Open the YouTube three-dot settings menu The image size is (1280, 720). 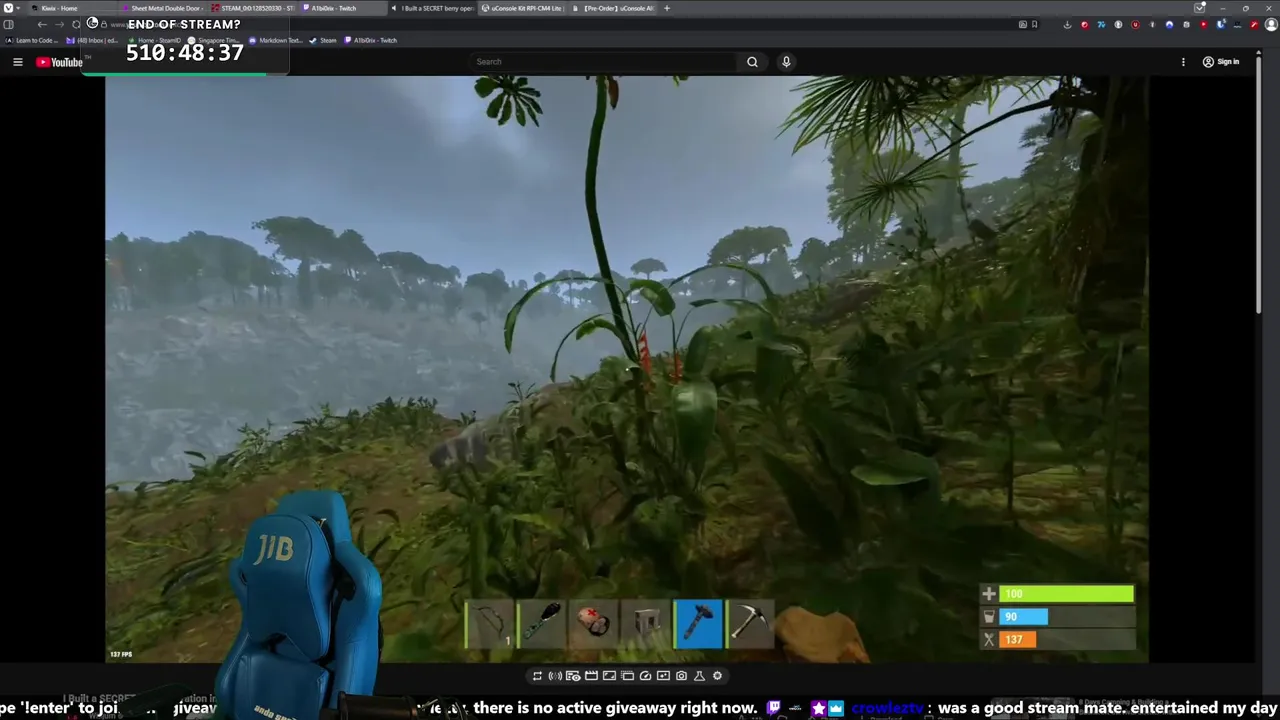[1183, 62]
